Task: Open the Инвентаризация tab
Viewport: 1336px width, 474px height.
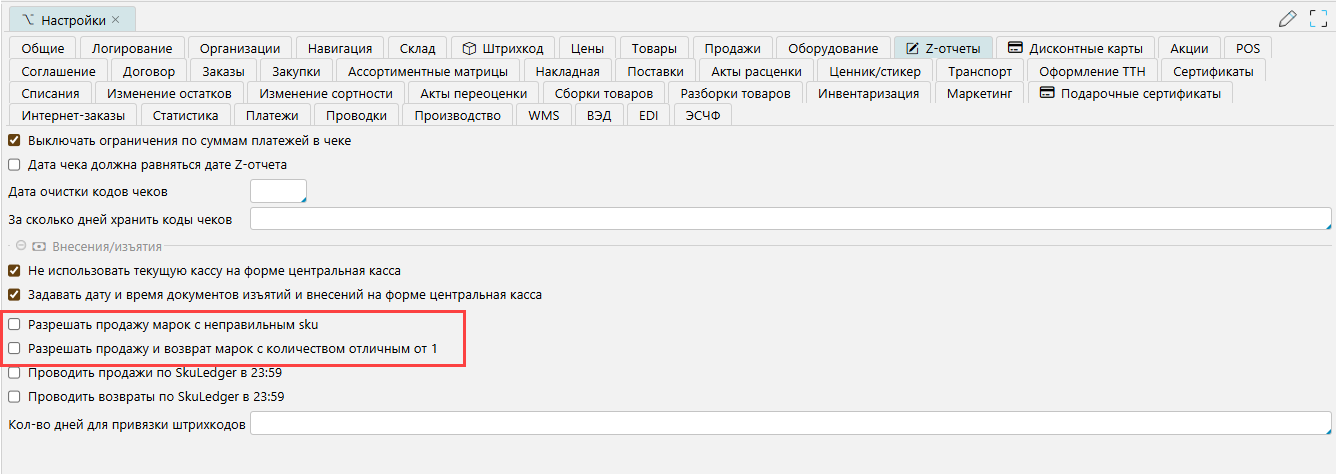Action: click(868, 94)
